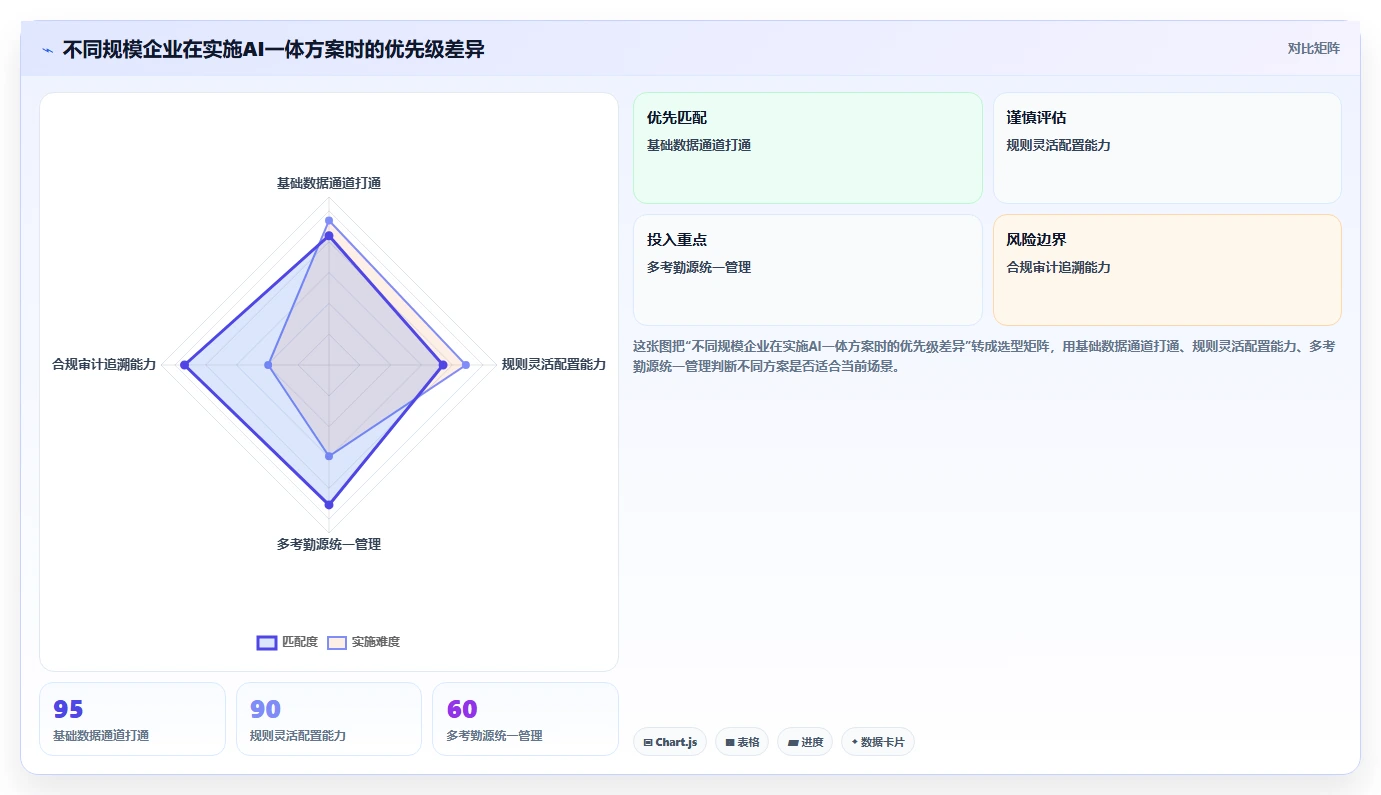Click 匹配度 data point on 合规审计追溯能力 axis
Image resolution: width=1381 pixels, height=795 pixels.
click(184, 365)
